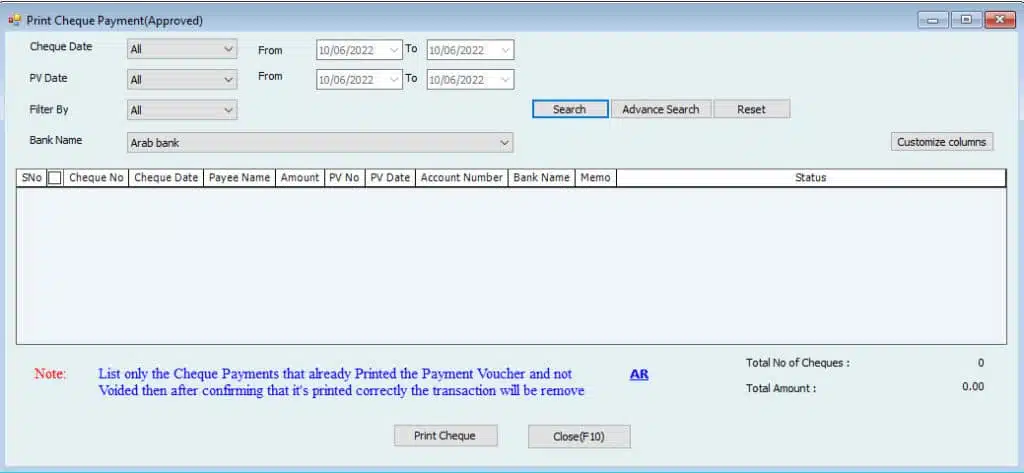Click the Total Amount value 0.00
The image size is (1024, 473).
pos(972,387)
